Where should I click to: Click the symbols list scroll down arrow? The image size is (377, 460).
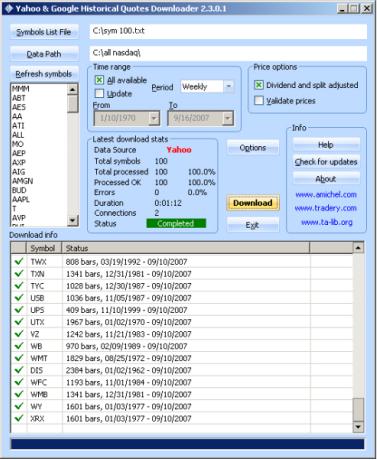pos(73,220)
